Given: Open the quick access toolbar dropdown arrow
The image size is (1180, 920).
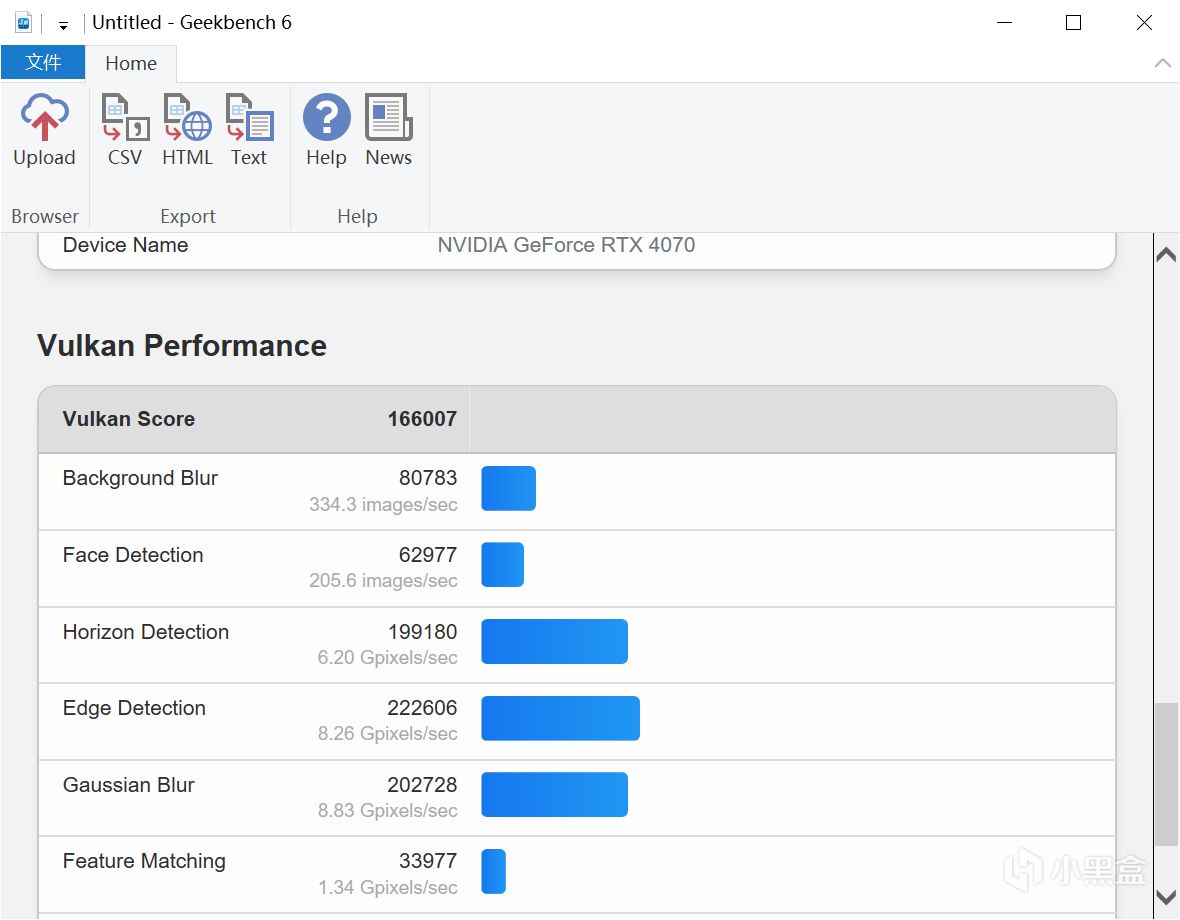Looking at the screenshot, I should 63,26.
